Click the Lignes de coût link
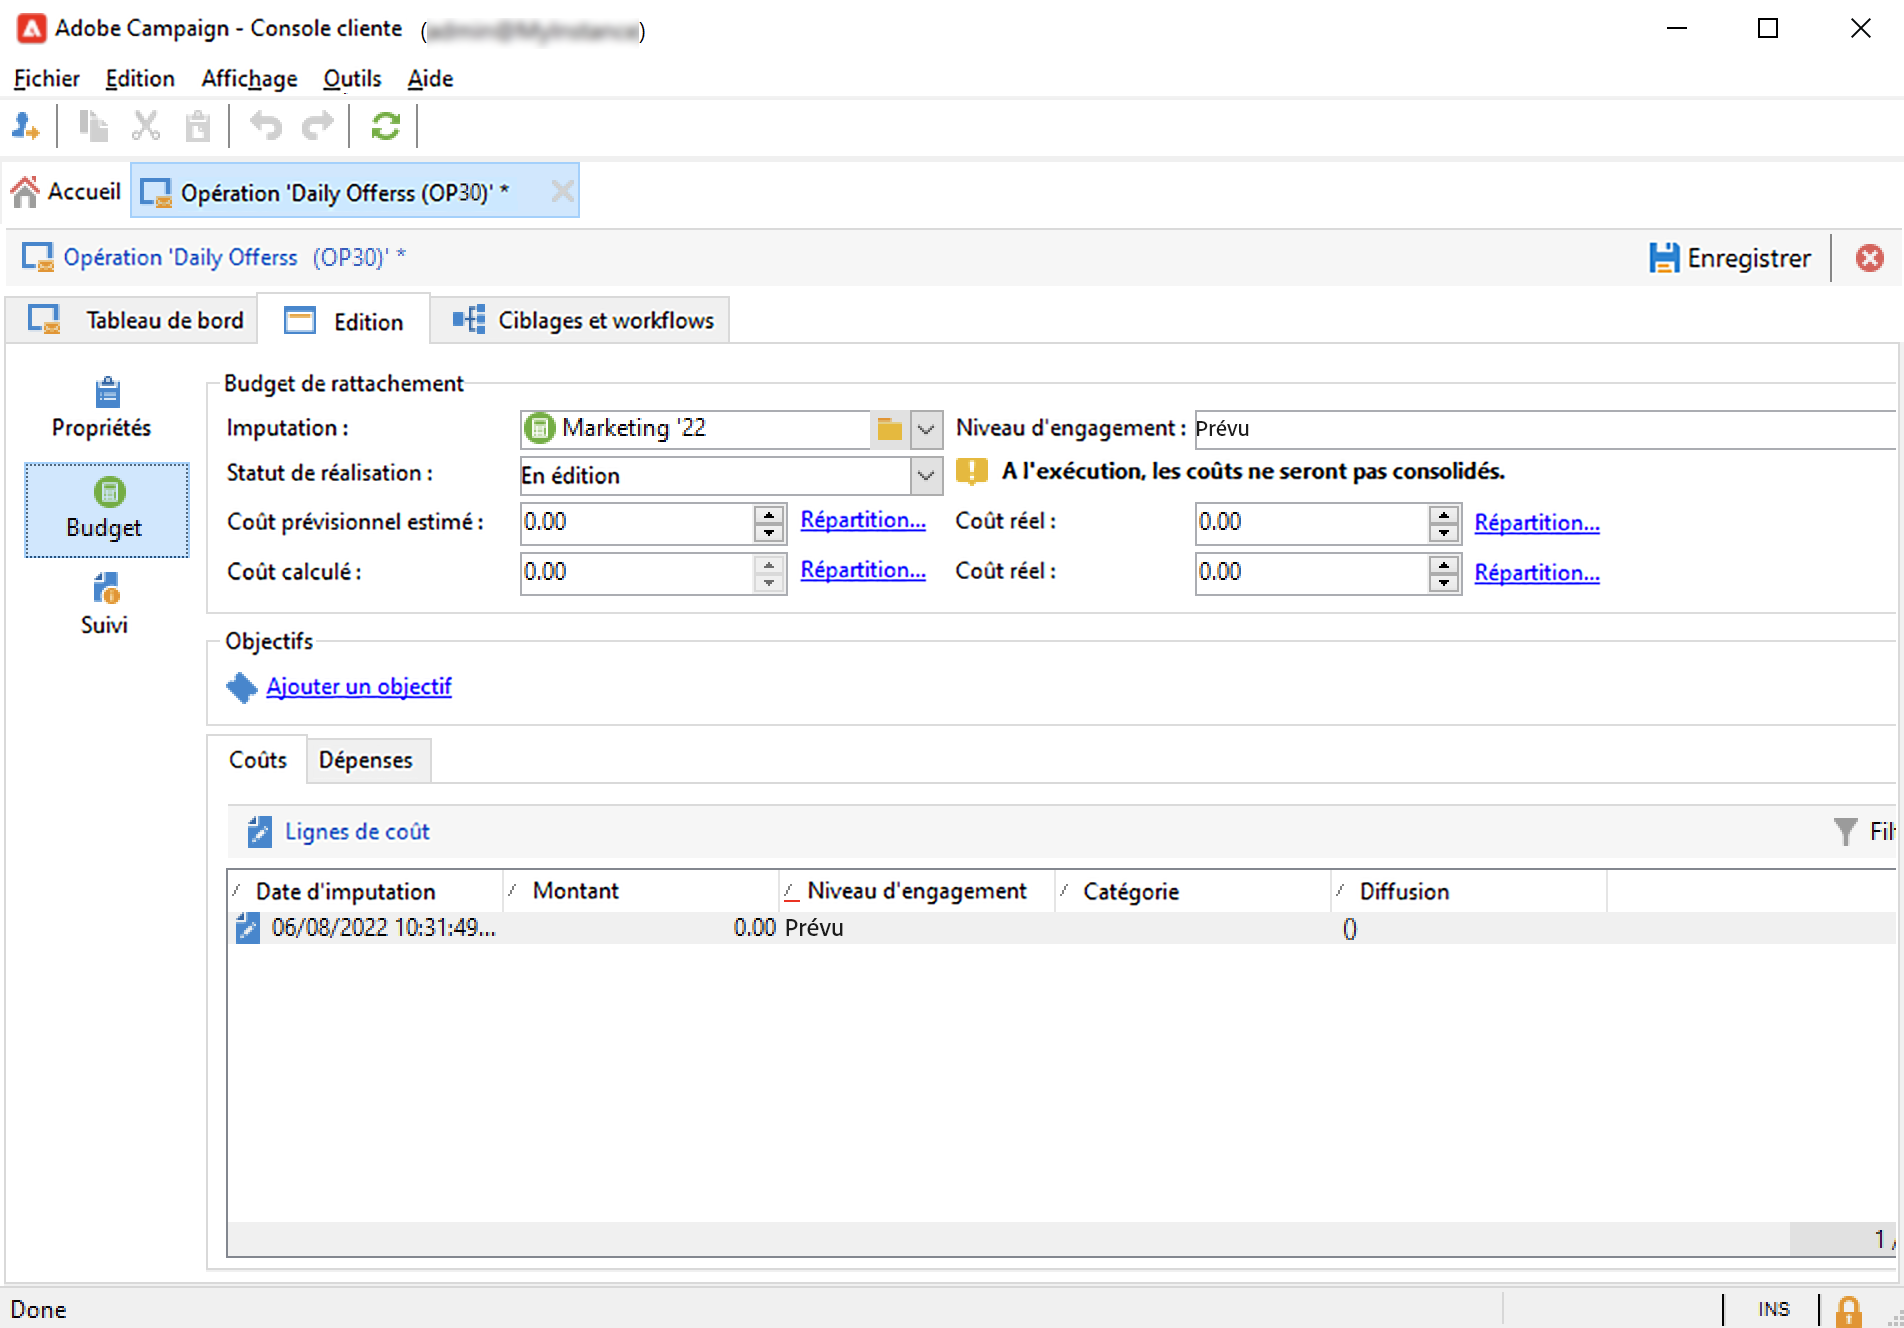 tap(357, 831)
